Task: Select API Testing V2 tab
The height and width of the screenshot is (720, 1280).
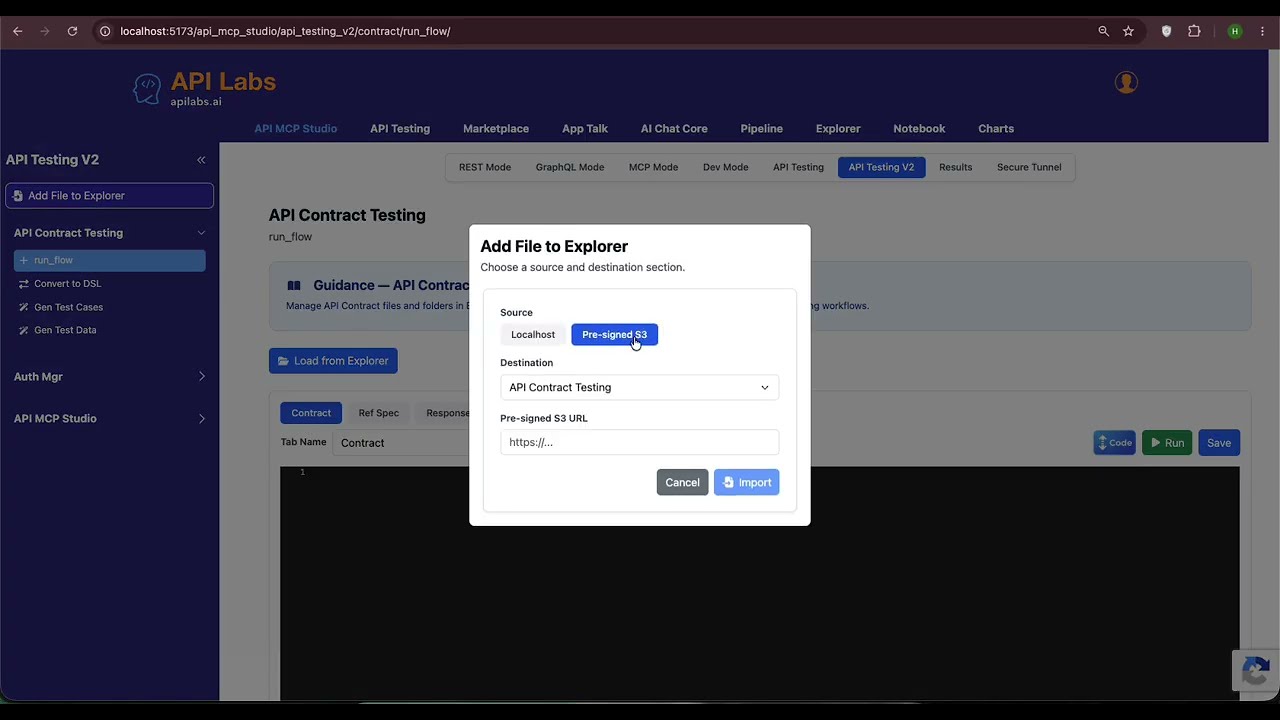Action: tap(881, 167)
